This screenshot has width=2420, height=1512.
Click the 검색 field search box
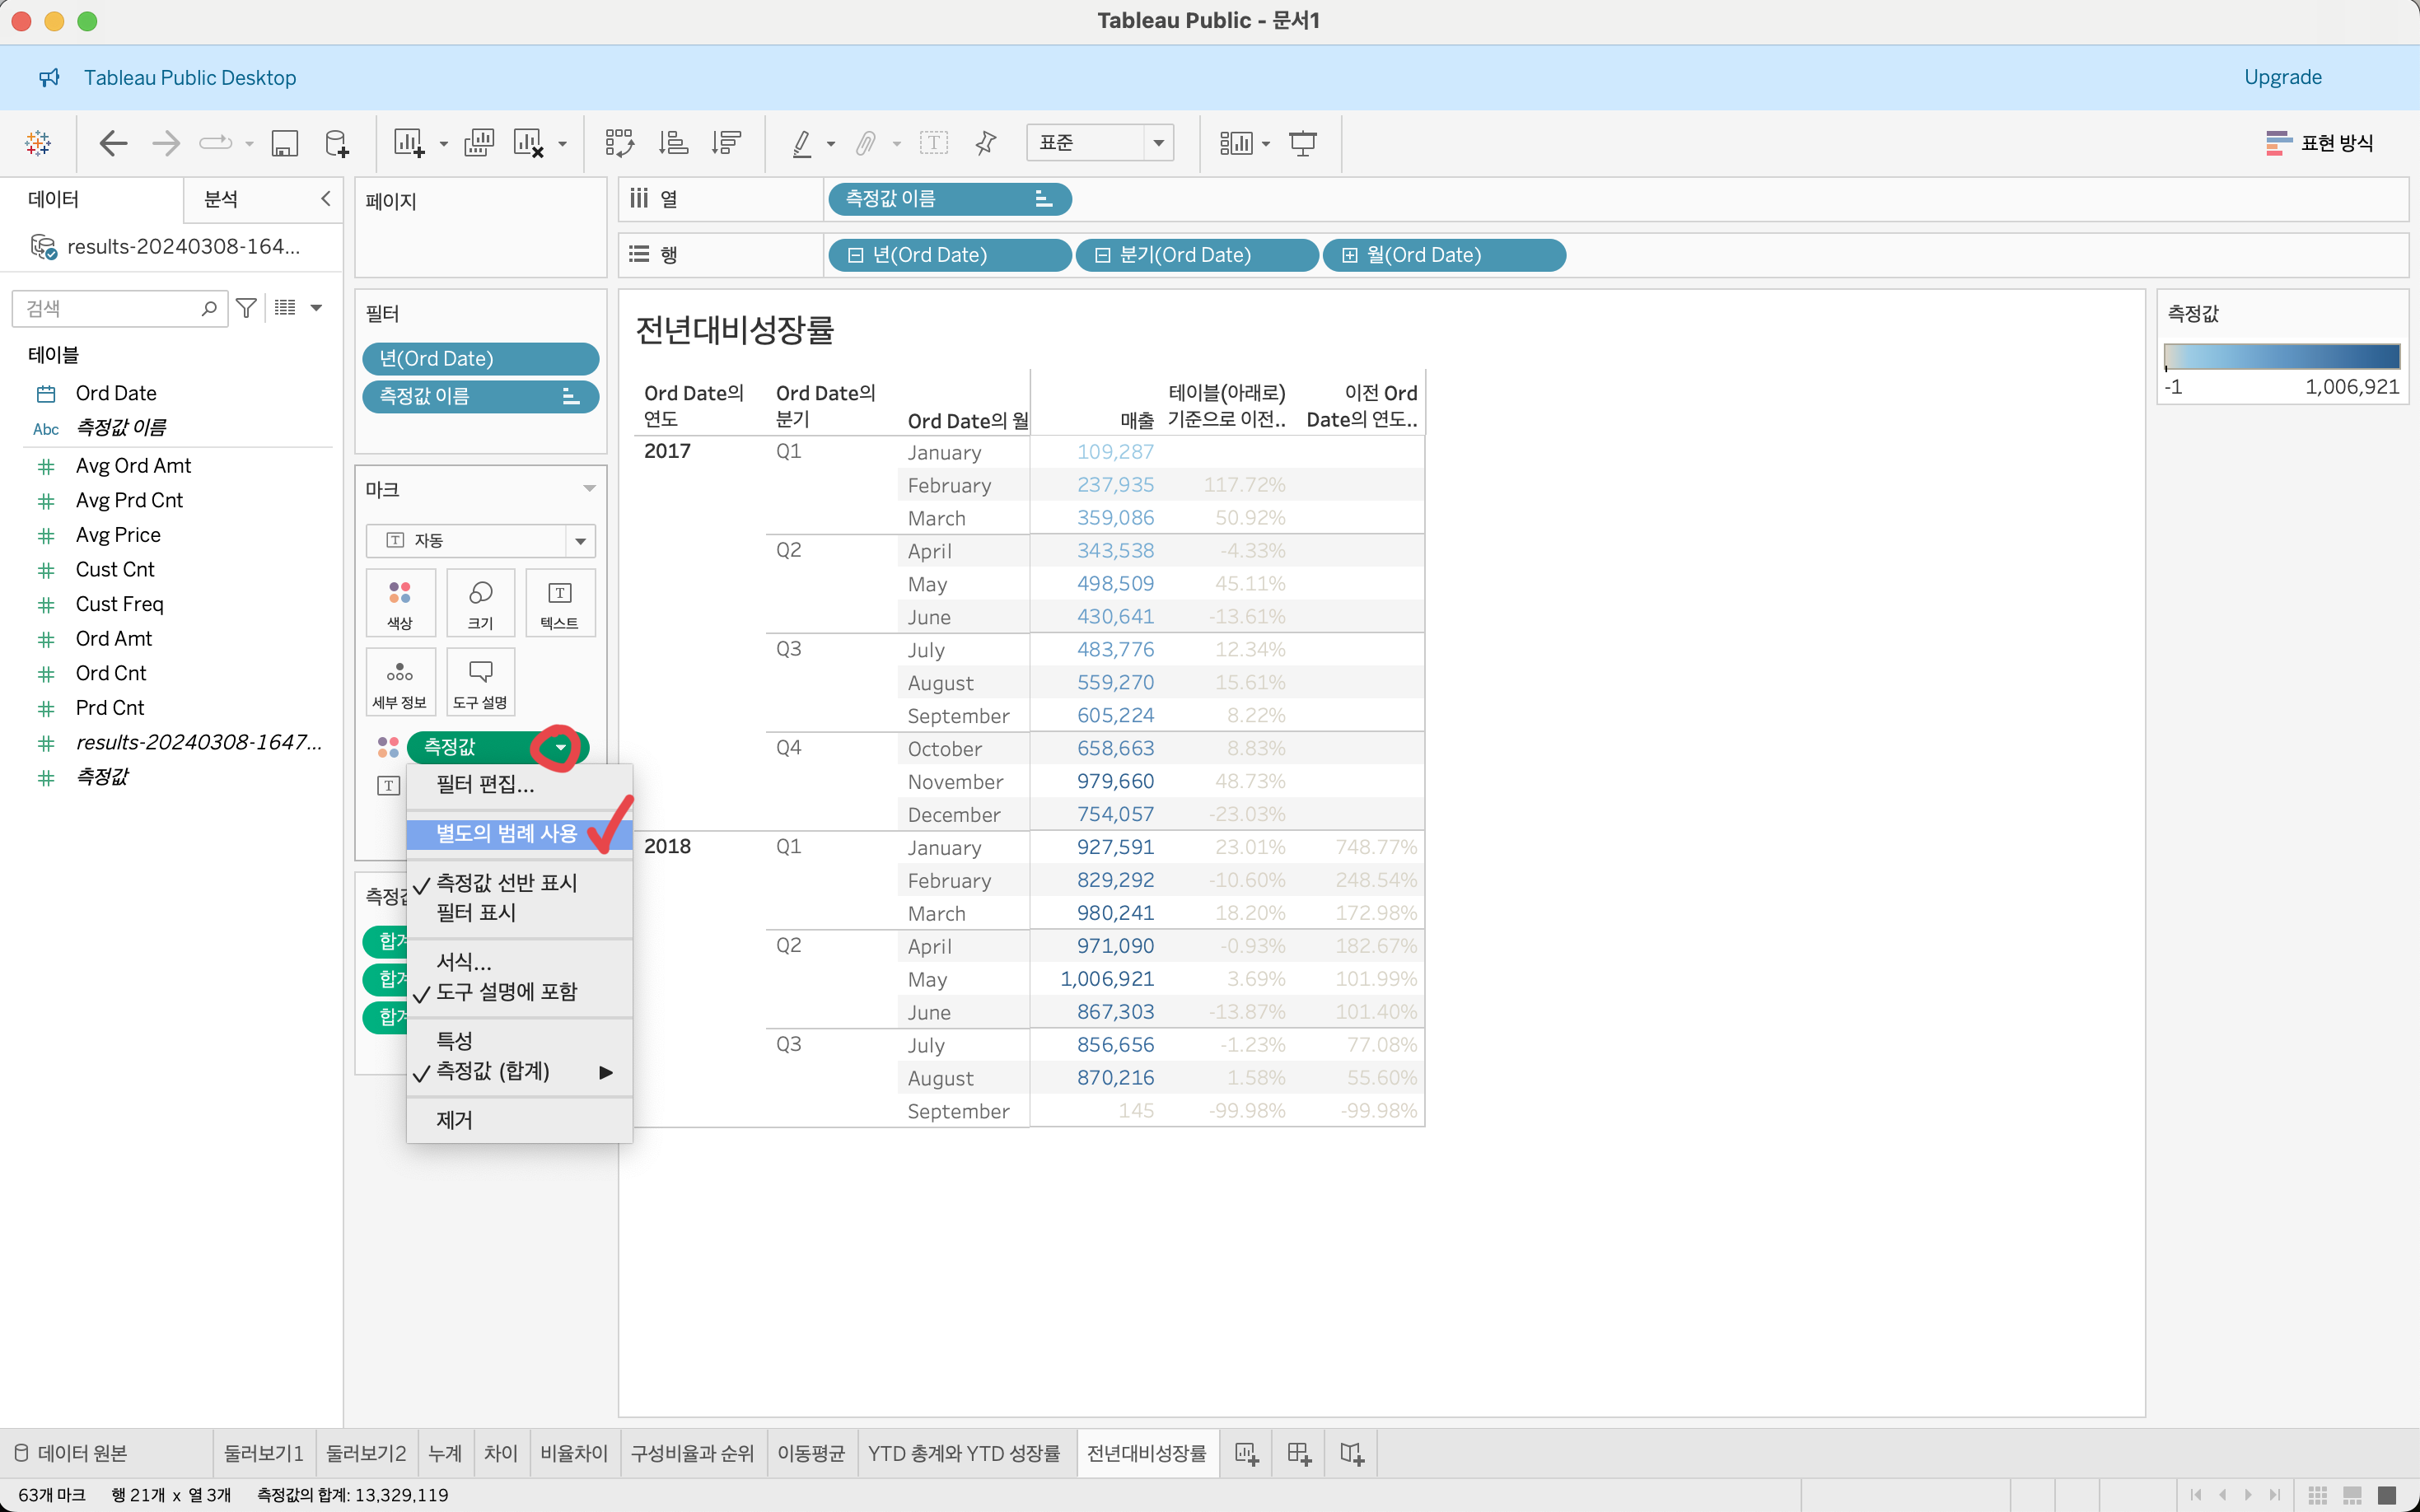(110, 308)
